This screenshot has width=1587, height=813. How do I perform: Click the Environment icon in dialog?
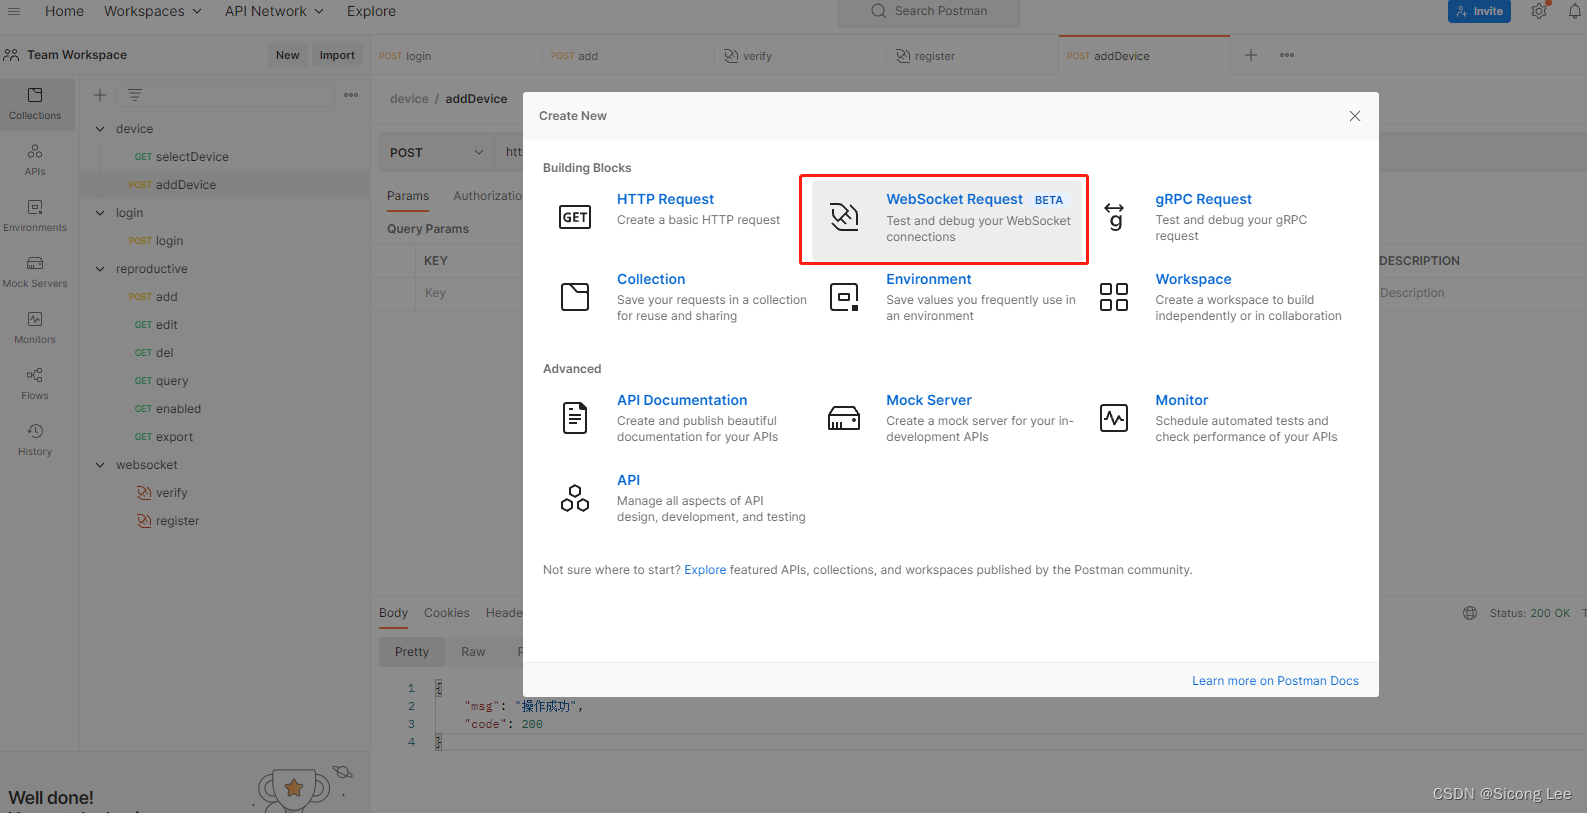pyautogui.click(x=845, y=297)
